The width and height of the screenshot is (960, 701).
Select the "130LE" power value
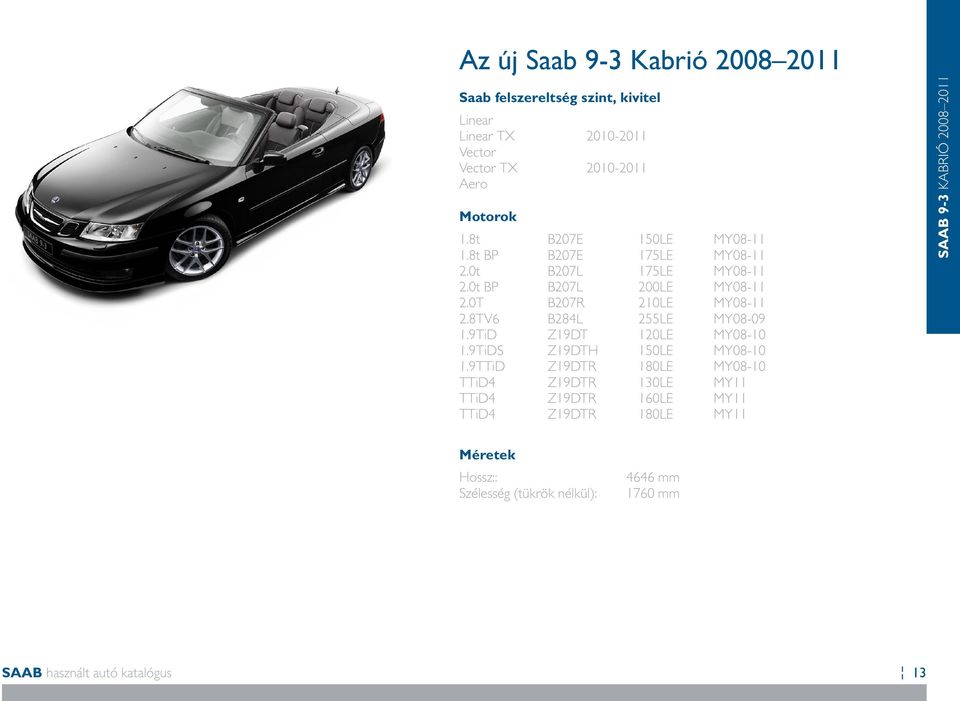click(x=655, y=382)
